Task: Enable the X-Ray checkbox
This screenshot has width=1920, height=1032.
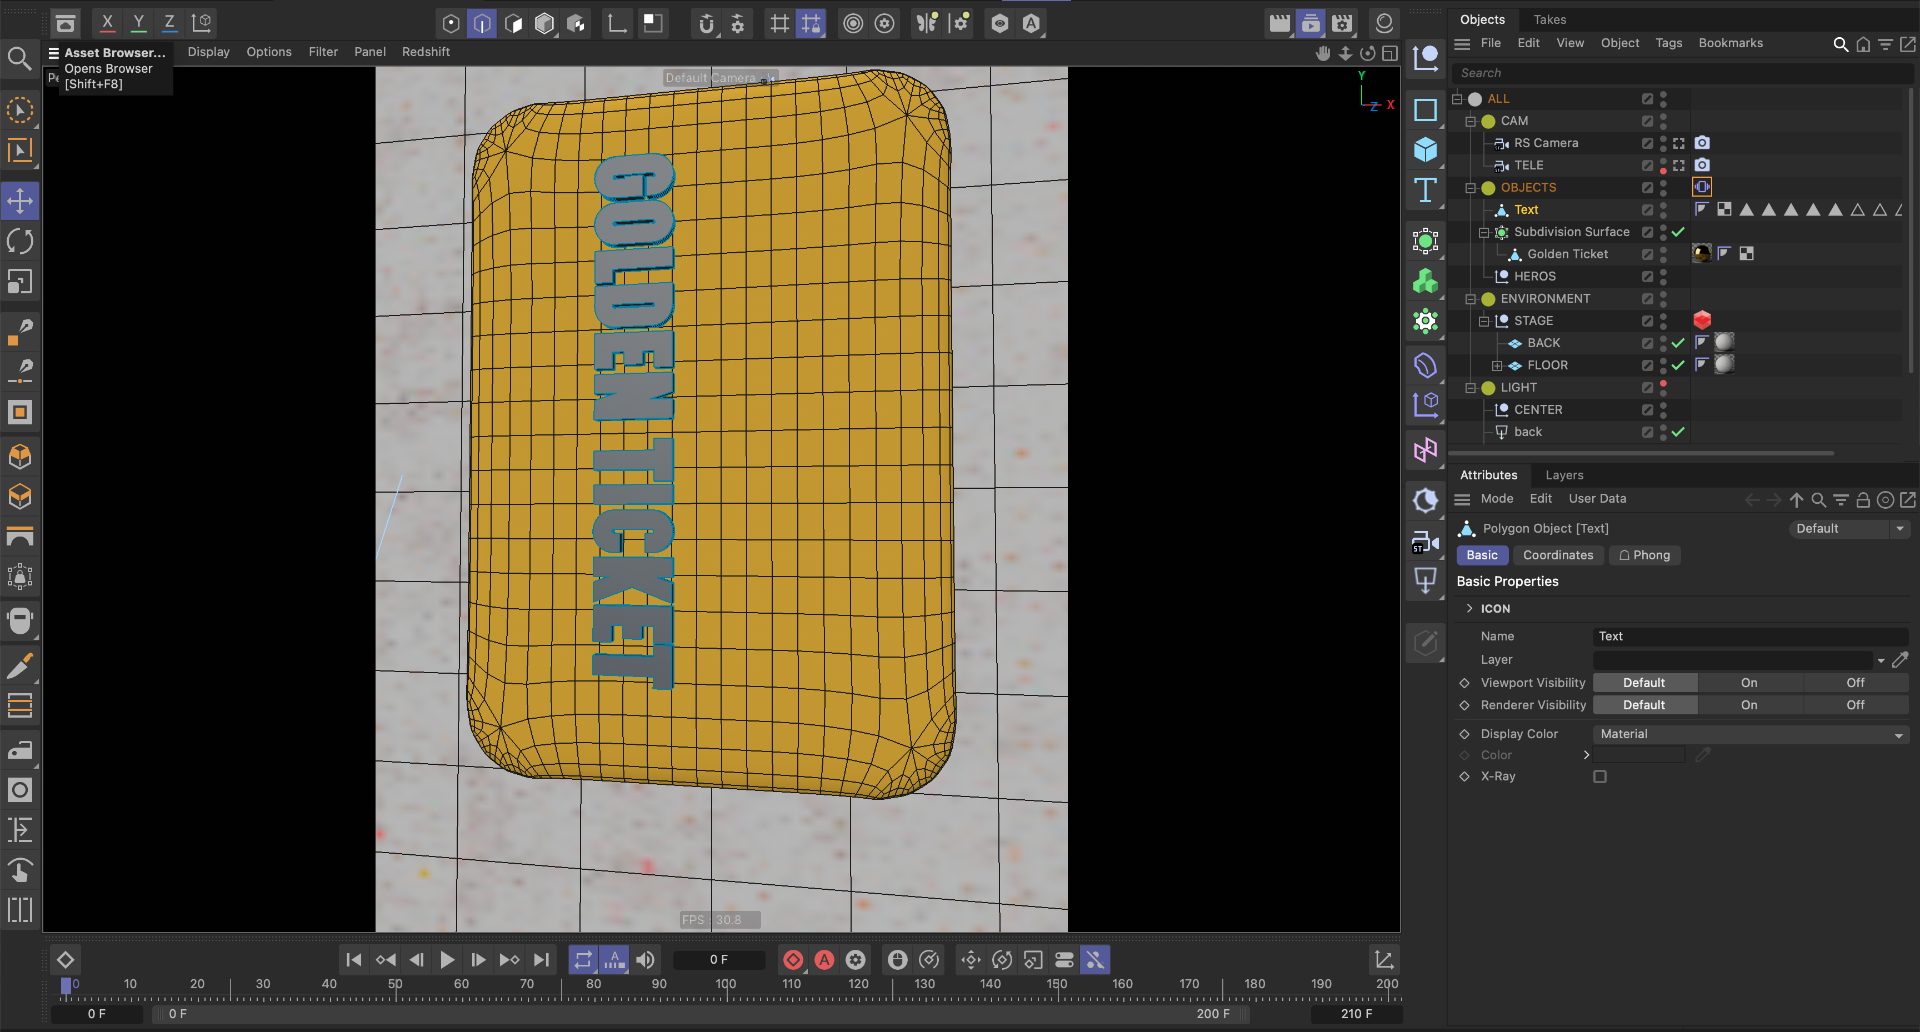Action: pos(1600,777)
